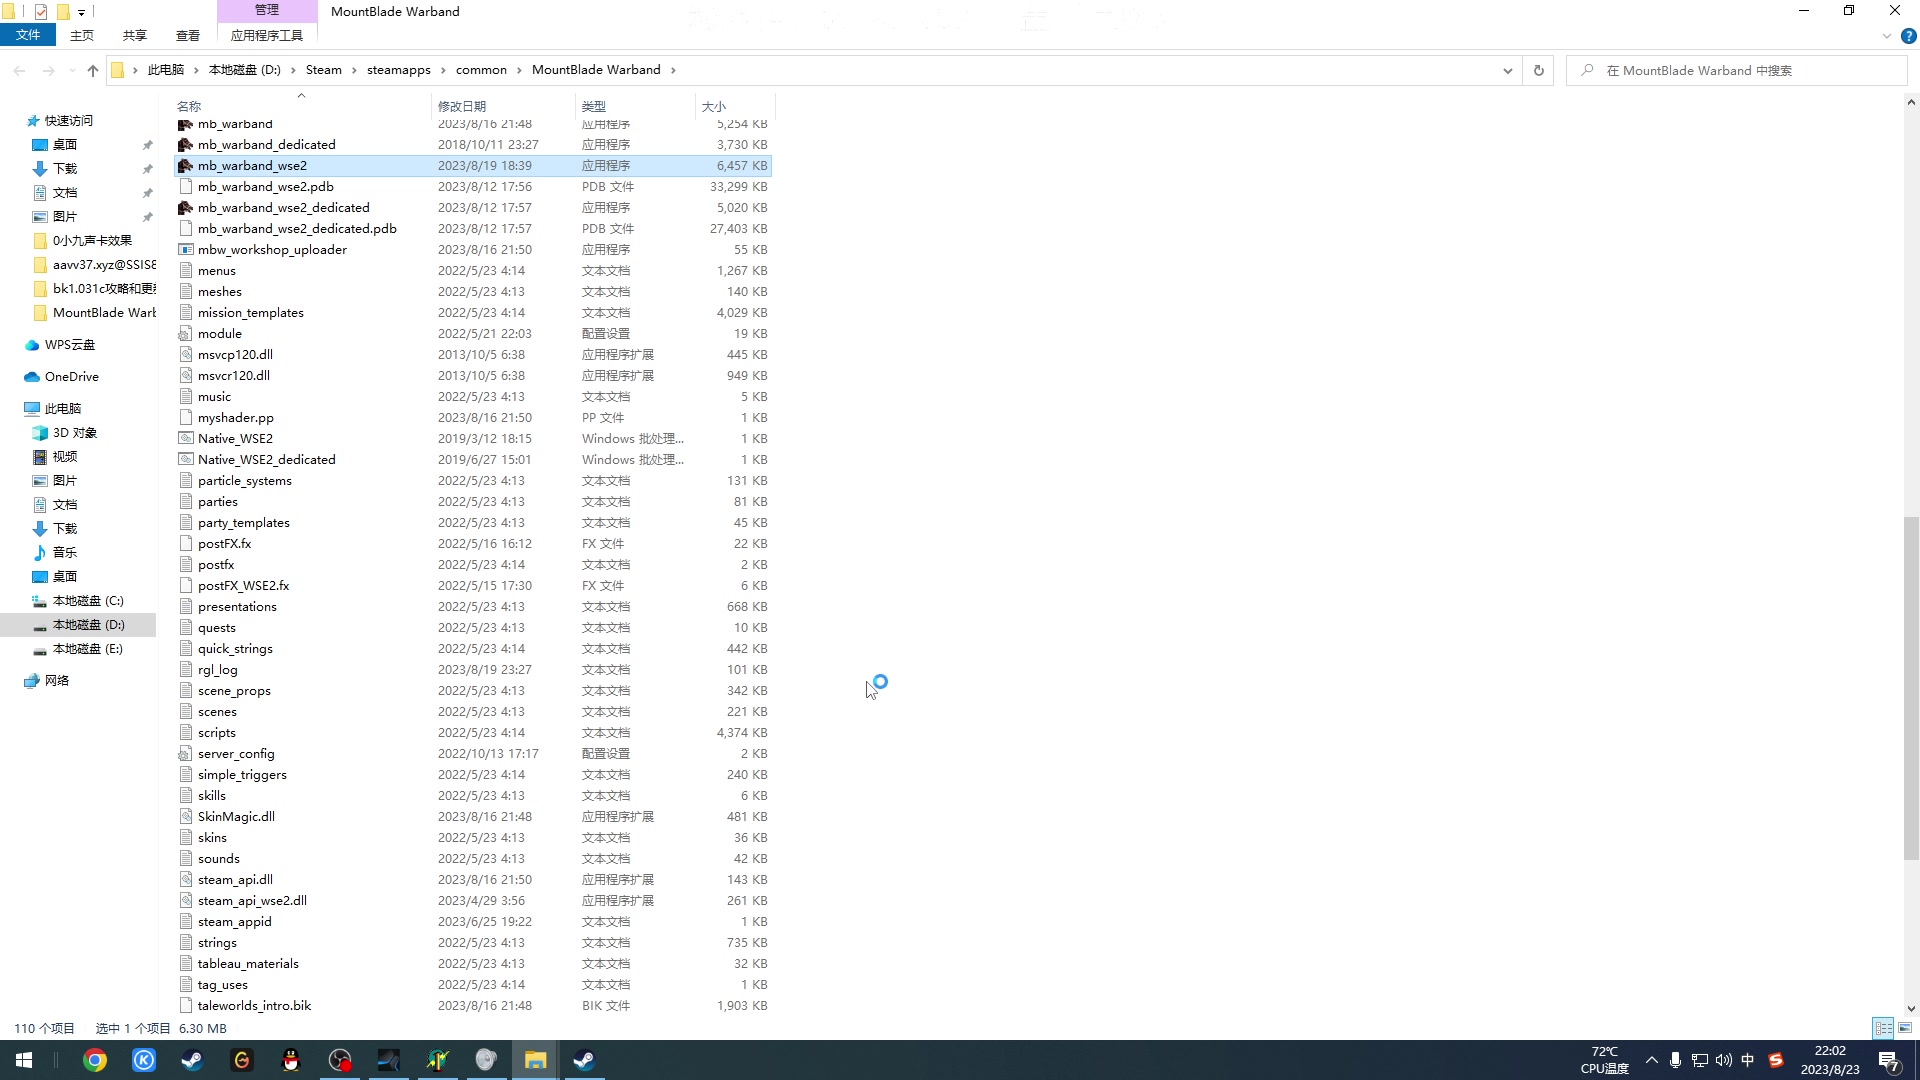This screenshot has height=1080, width=1920.
Task: Select 3D 对象 in navigation pane
Action: [75, 433]
